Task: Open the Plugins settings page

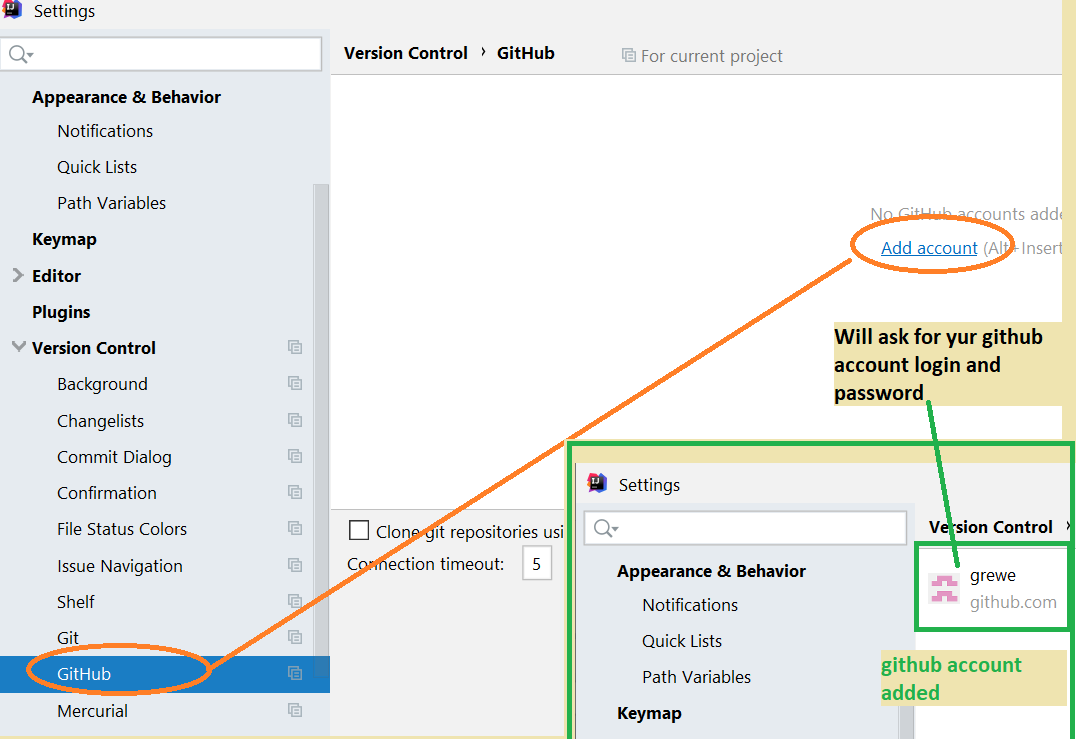Action: coord(61,312)
